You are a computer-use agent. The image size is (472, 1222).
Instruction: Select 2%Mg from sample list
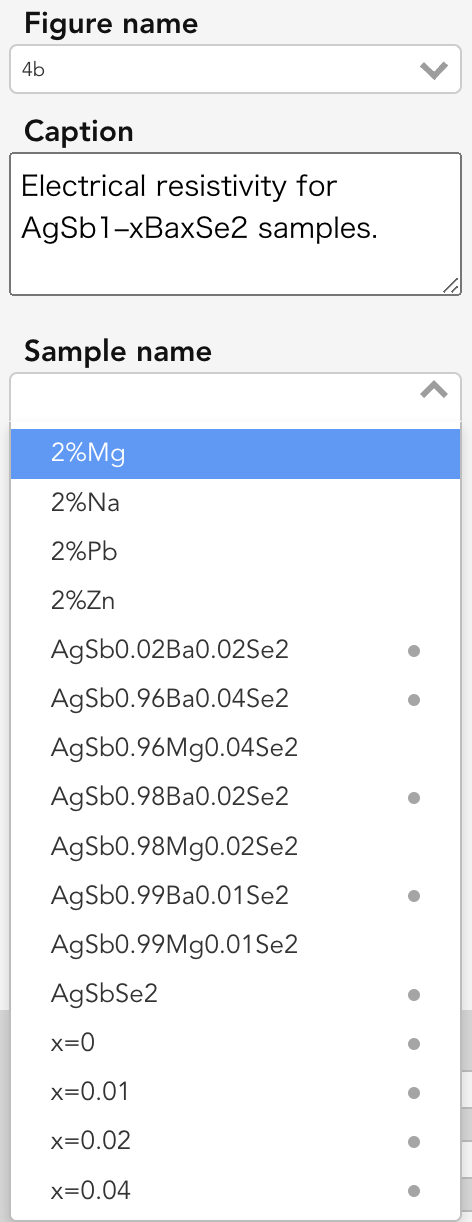coord(235,454)
